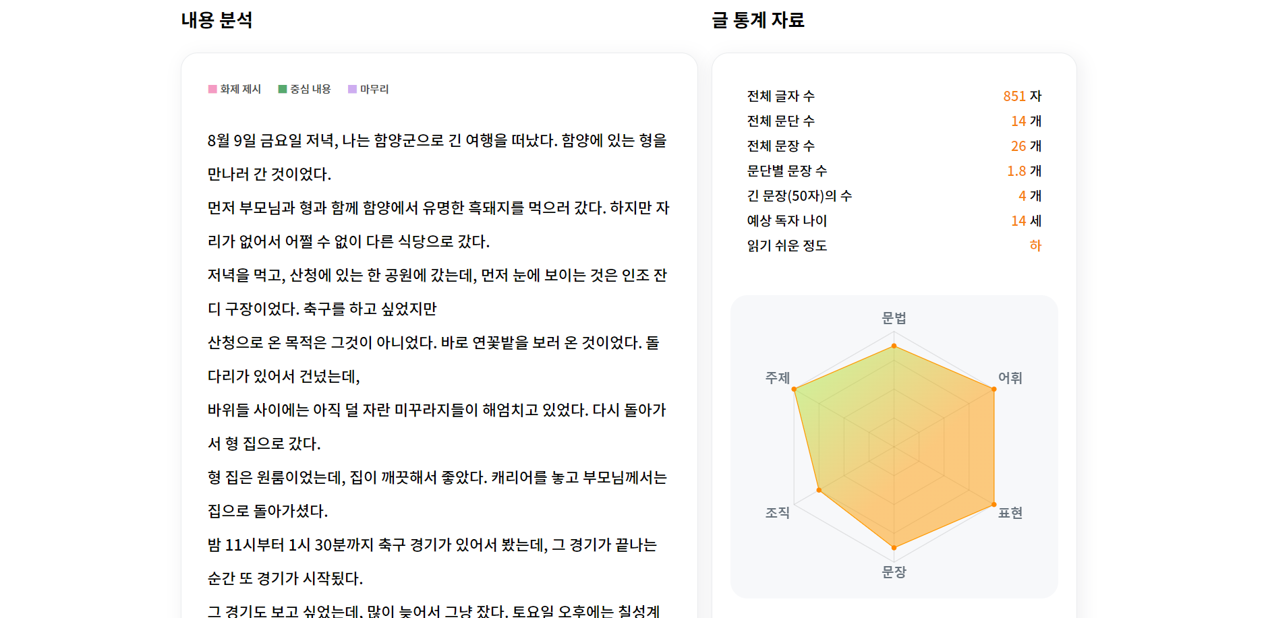This screenshot has width=1266, height=618.
Task: Click the 긴 문장(50자)의 수 statistic label
Action: [x=800, y=196]
